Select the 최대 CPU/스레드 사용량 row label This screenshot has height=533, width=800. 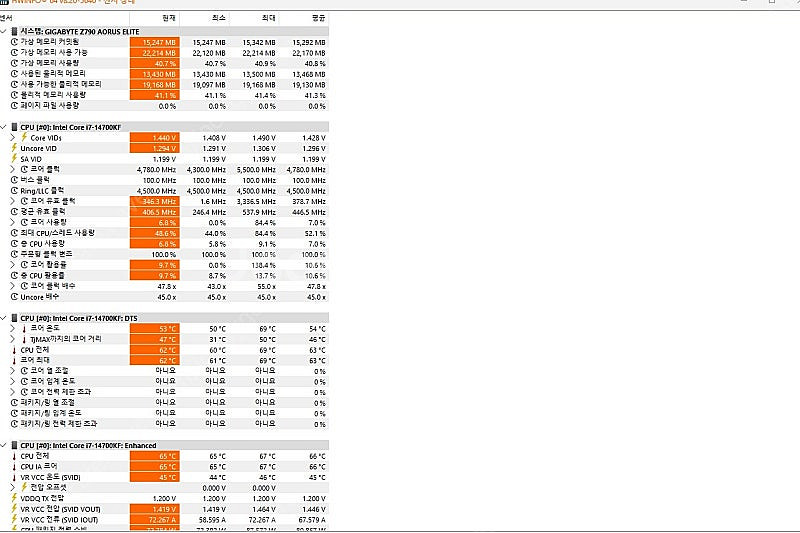click(x=57, y=233)
